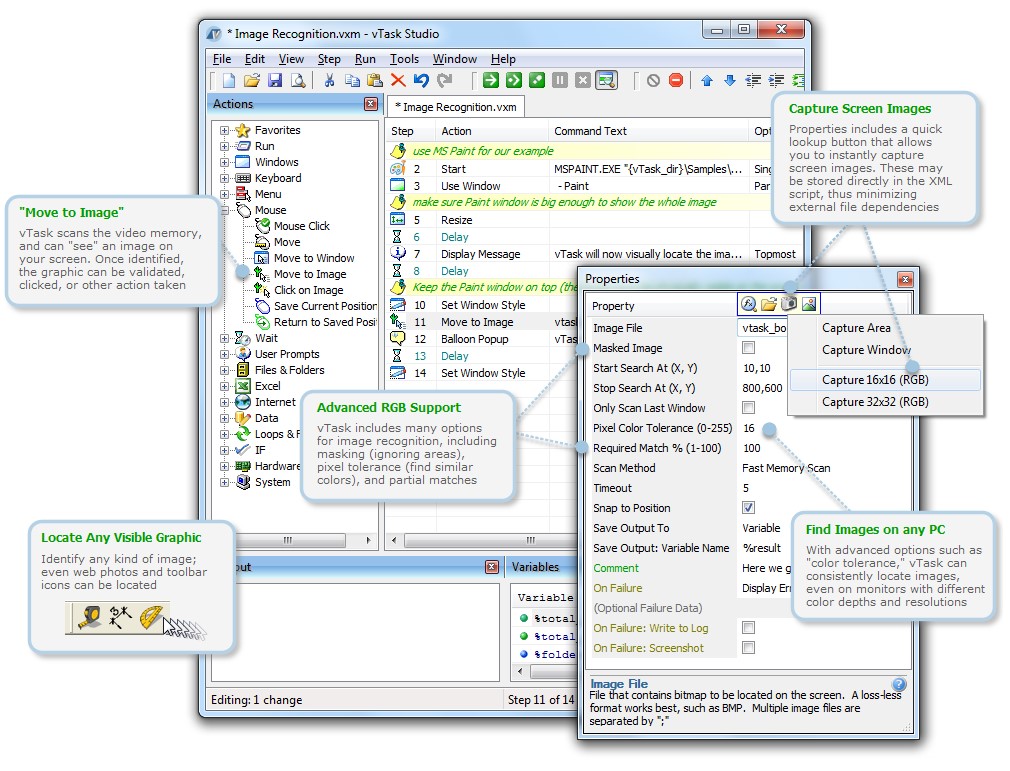
Task: Select Move to Image in Actions tree
Action: pos(310,274)
